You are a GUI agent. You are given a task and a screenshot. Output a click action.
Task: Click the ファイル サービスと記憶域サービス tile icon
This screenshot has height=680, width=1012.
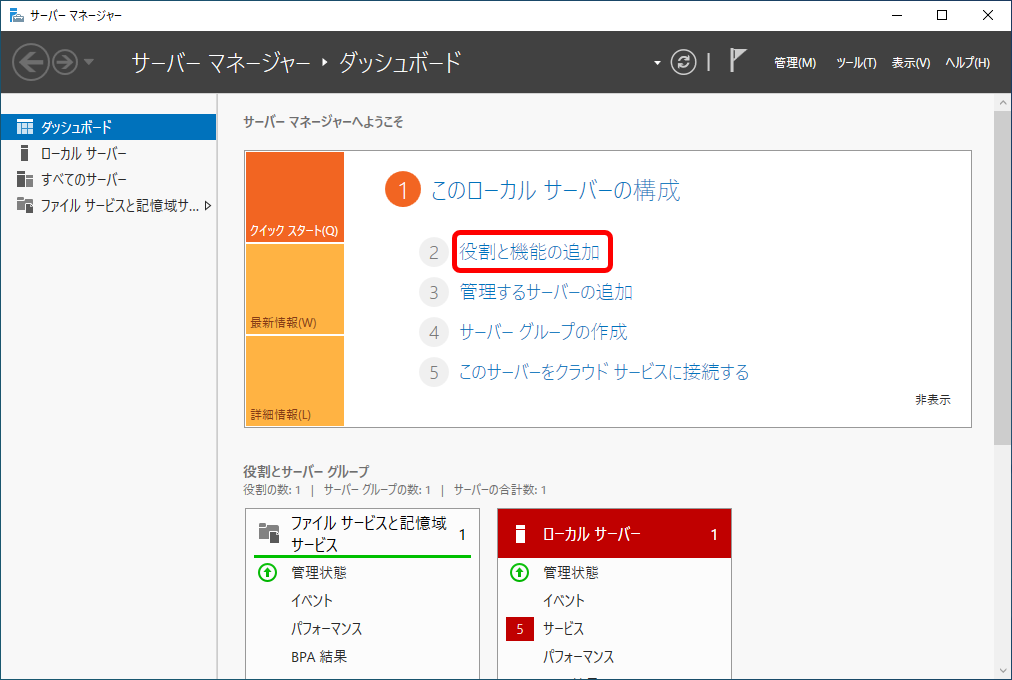click(266, 531)
